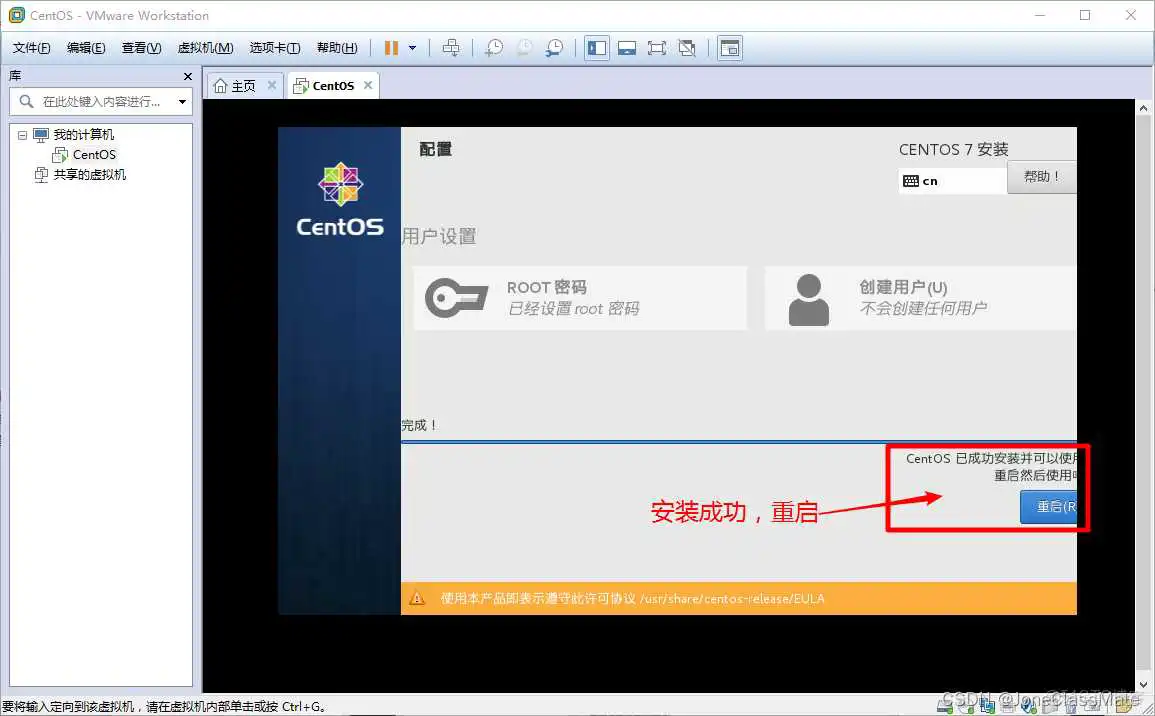Expand the suspend button dropdown arrow
The image size is (1155, 716).
tap(412, 47)
